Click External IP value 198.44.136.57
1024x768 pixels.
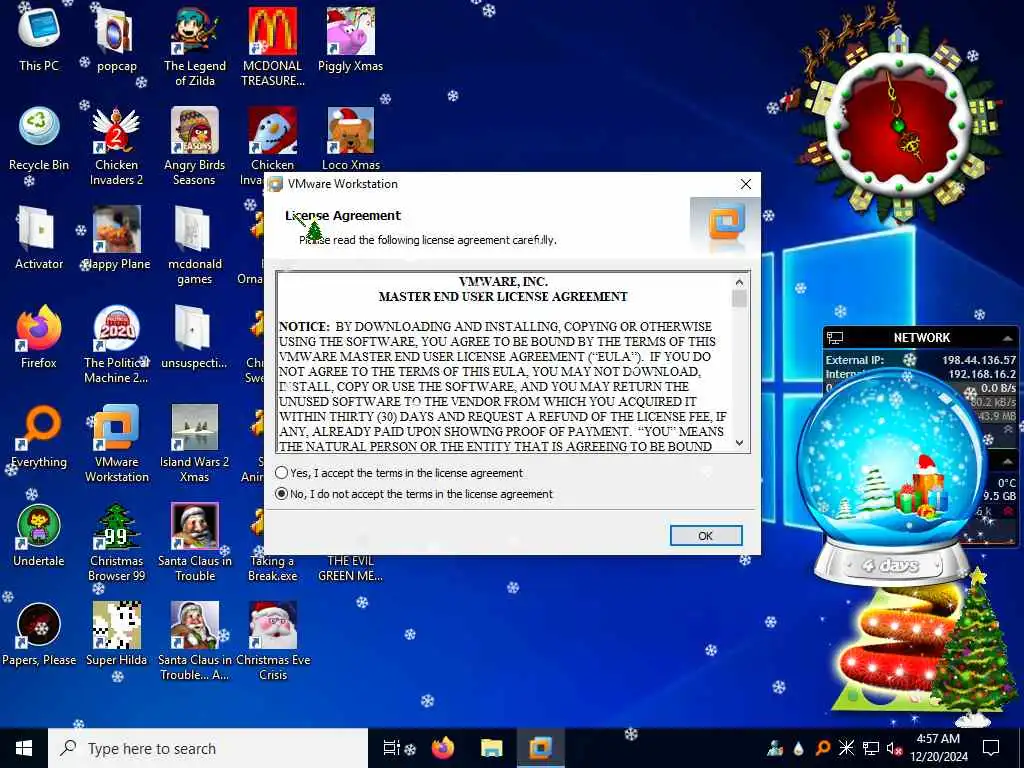tap(978, 360)
